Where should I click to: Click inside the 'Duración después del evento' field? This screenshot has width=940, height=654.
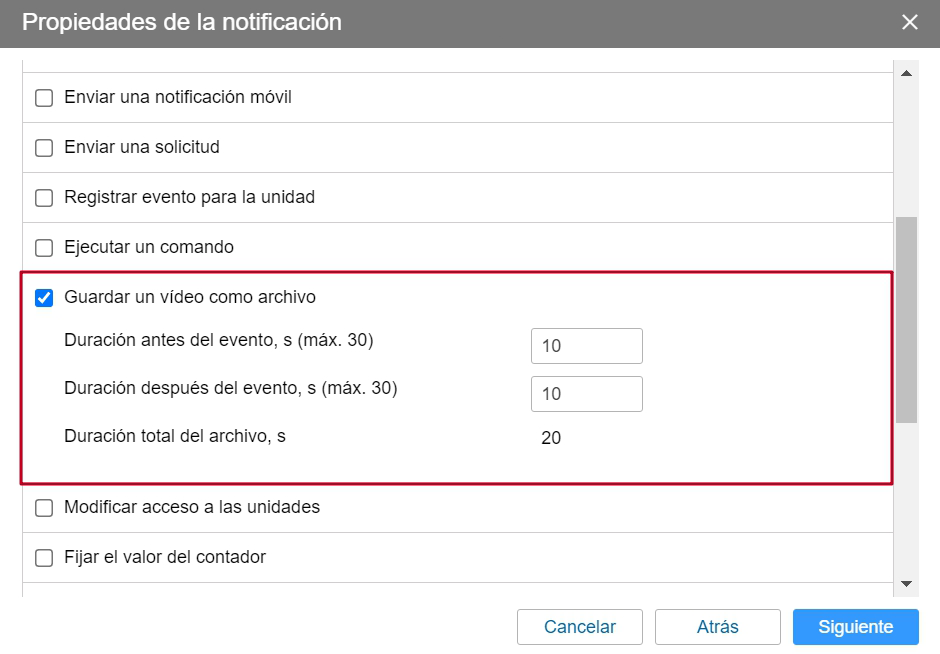click(586, 393)
